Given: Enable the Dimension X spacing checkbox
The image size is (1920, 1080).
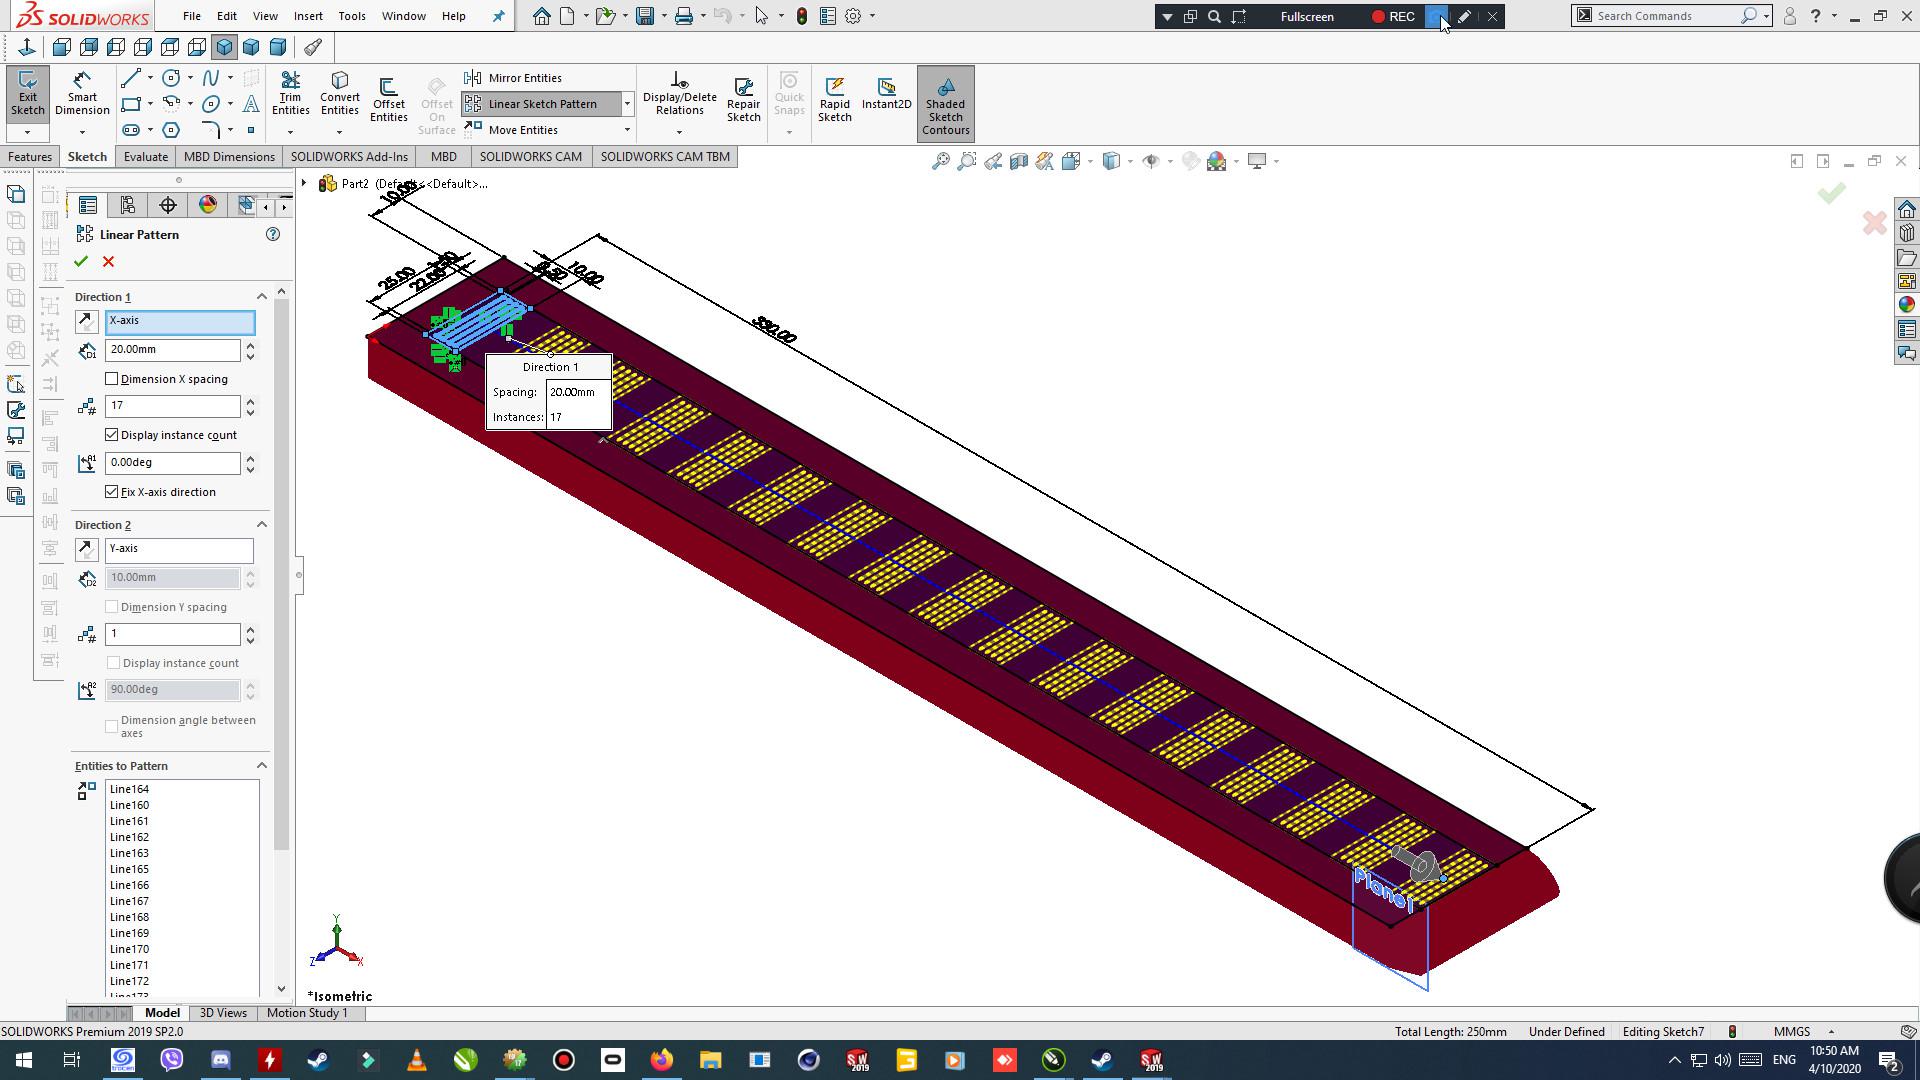Looking at the screenshot, I should click(x=112, y=379).
